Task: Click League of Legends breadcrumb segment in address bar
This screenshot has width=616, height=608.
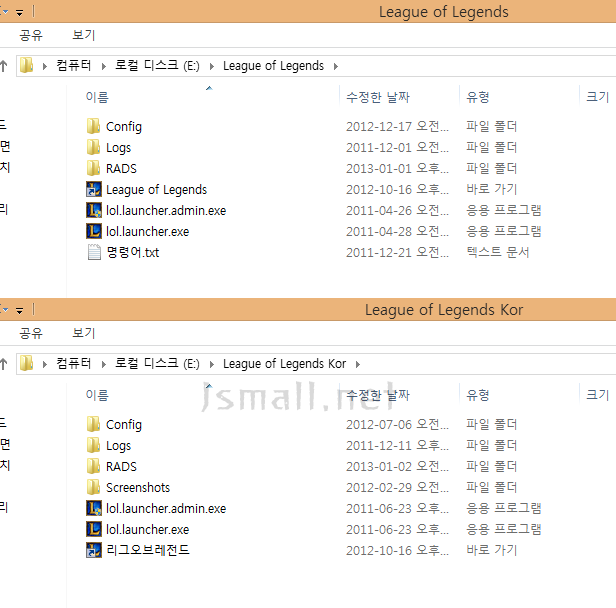Action: click(273, 66)
